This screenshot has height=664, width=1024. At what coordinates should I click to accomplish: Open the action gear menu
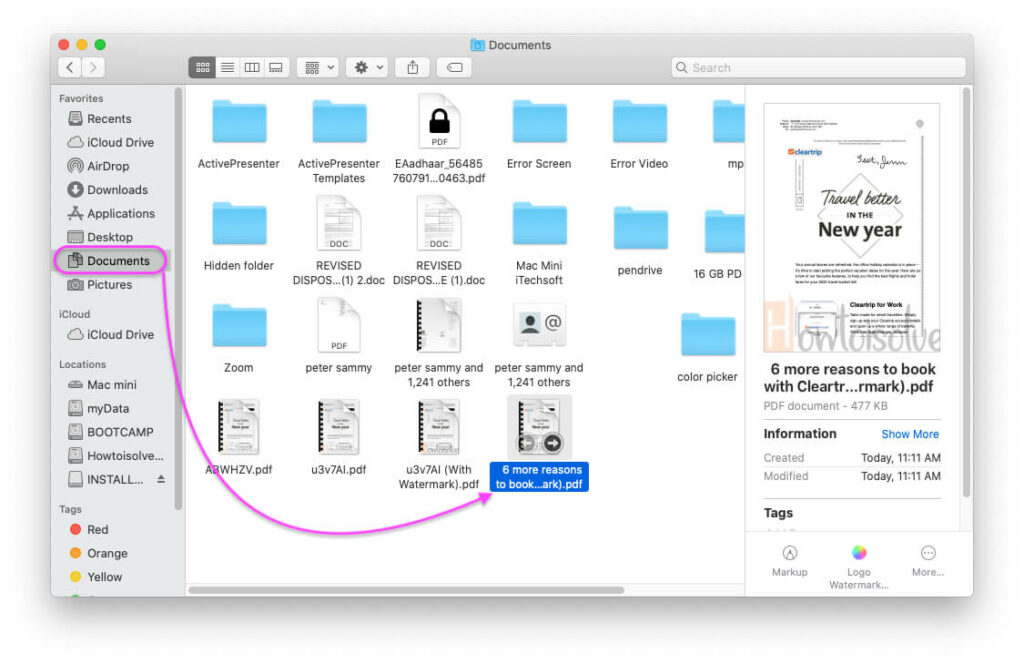click(x=365, y=67)
